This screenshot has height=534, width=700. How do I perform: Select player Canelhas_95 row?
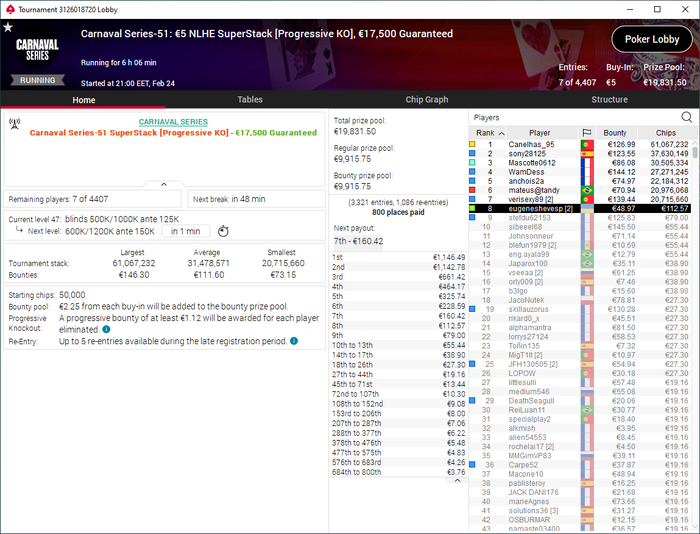[x=580, y=145]
